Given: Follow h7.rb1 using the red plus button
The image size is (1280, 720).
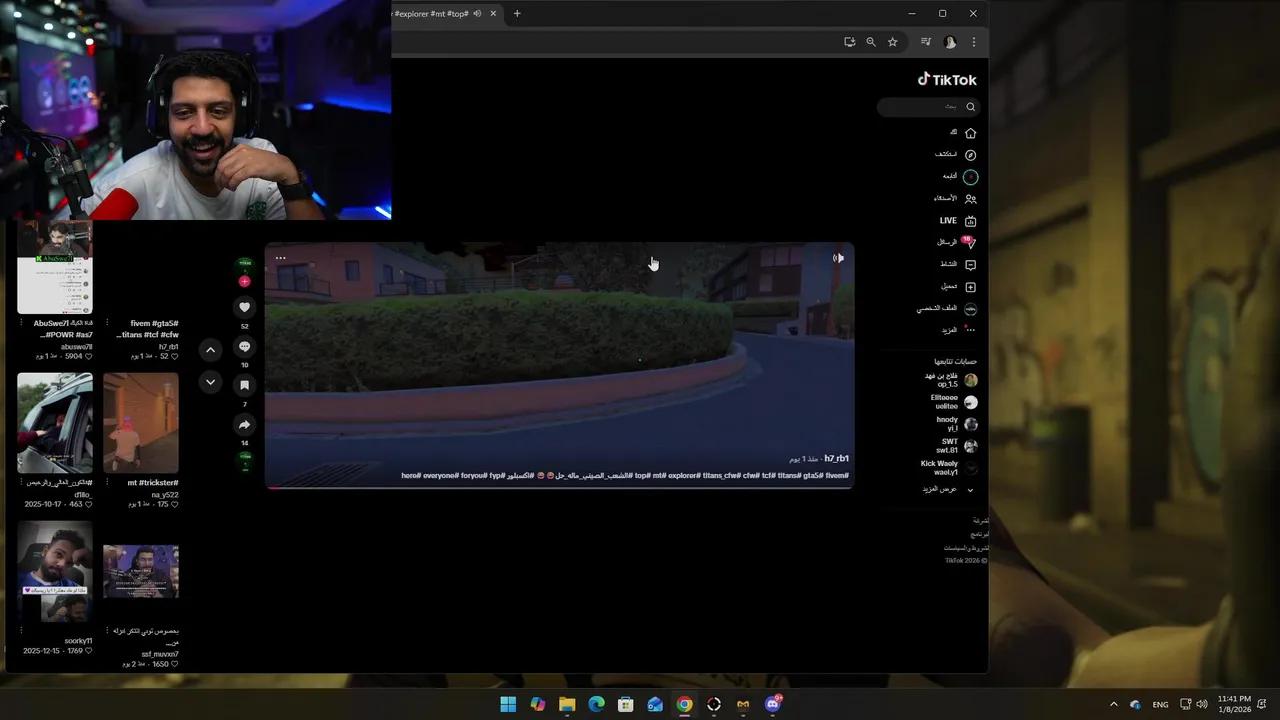Looking at the screenshot, I should (244, 281).
